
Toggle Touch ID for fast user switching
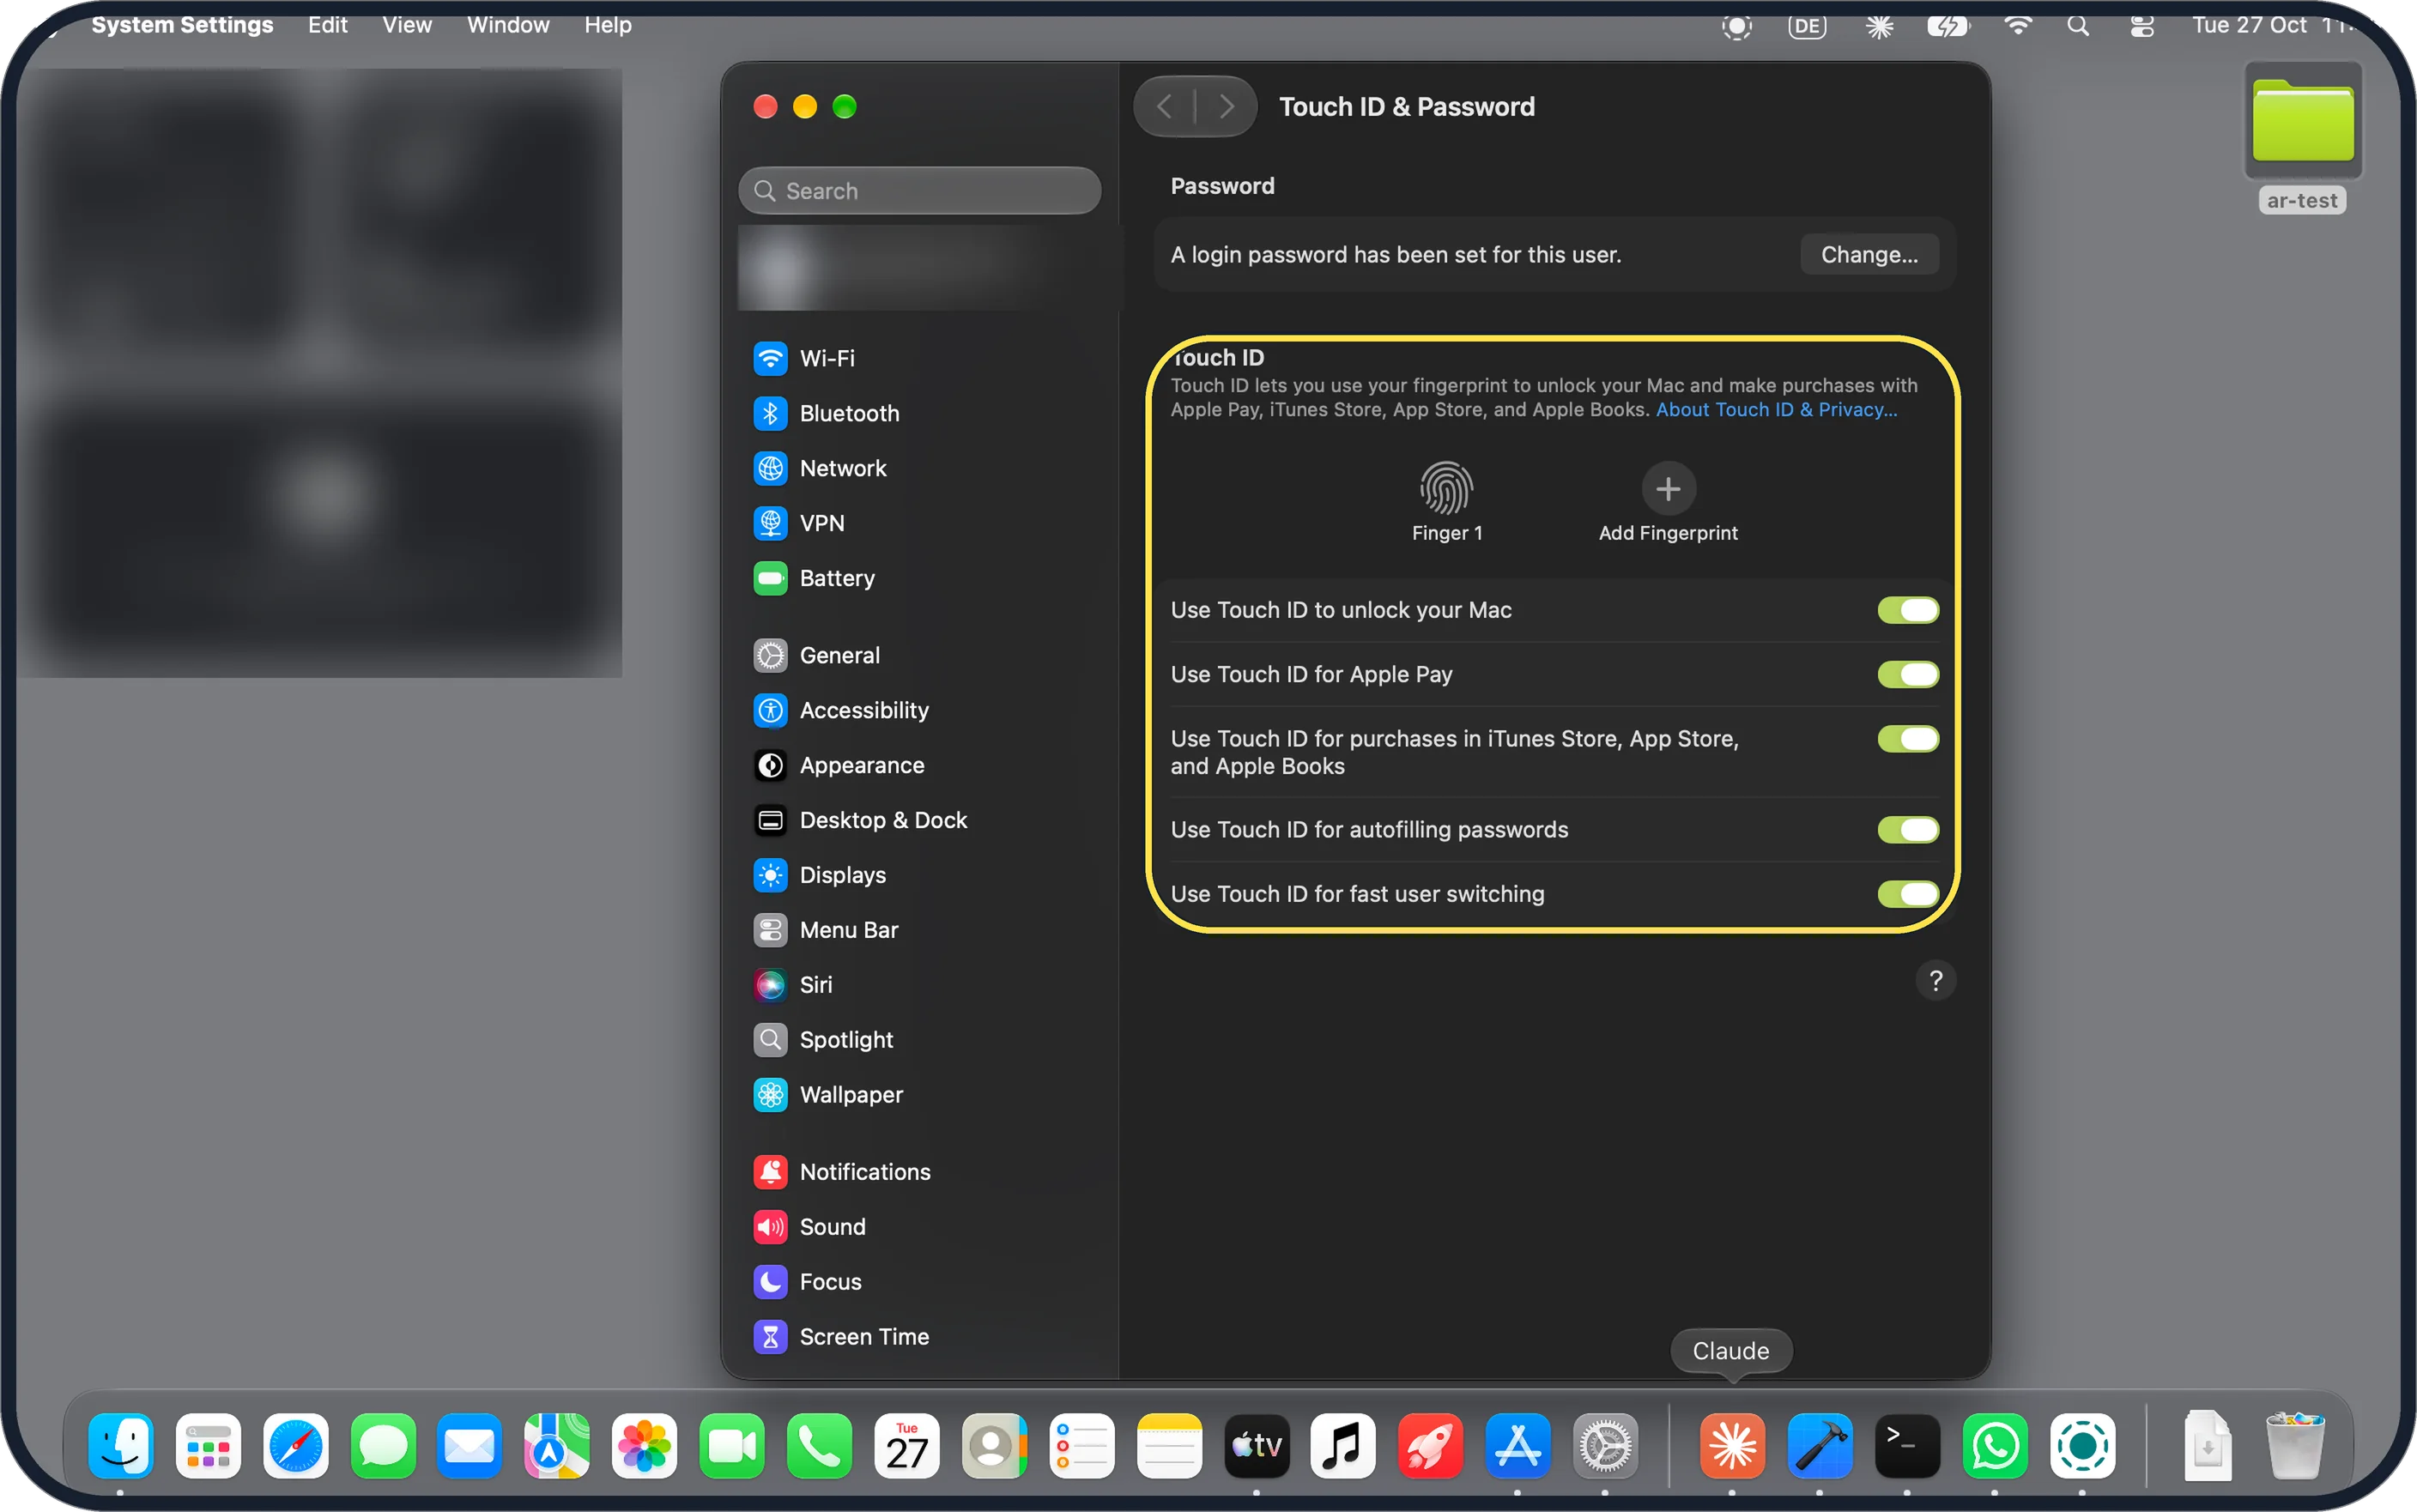tap(1907, 894)
